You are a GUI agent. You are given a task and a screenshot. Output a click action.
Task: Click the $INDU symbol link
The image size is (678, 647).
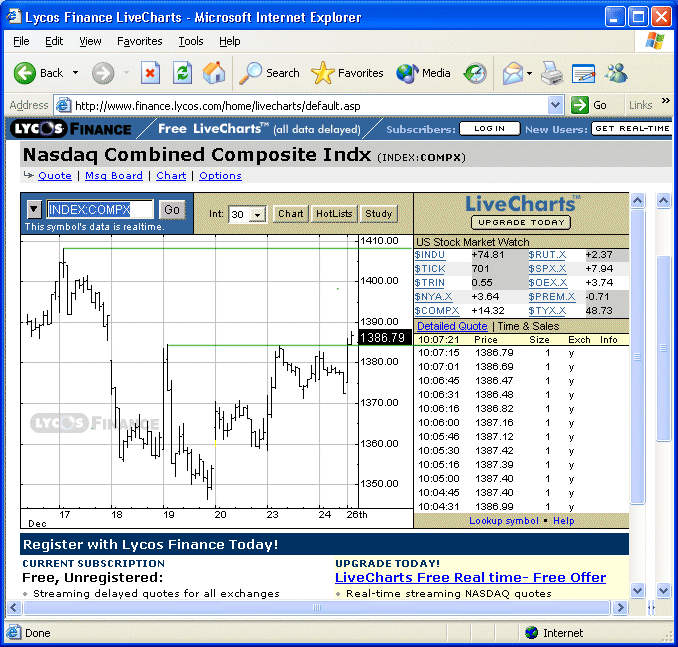point(429,255)
